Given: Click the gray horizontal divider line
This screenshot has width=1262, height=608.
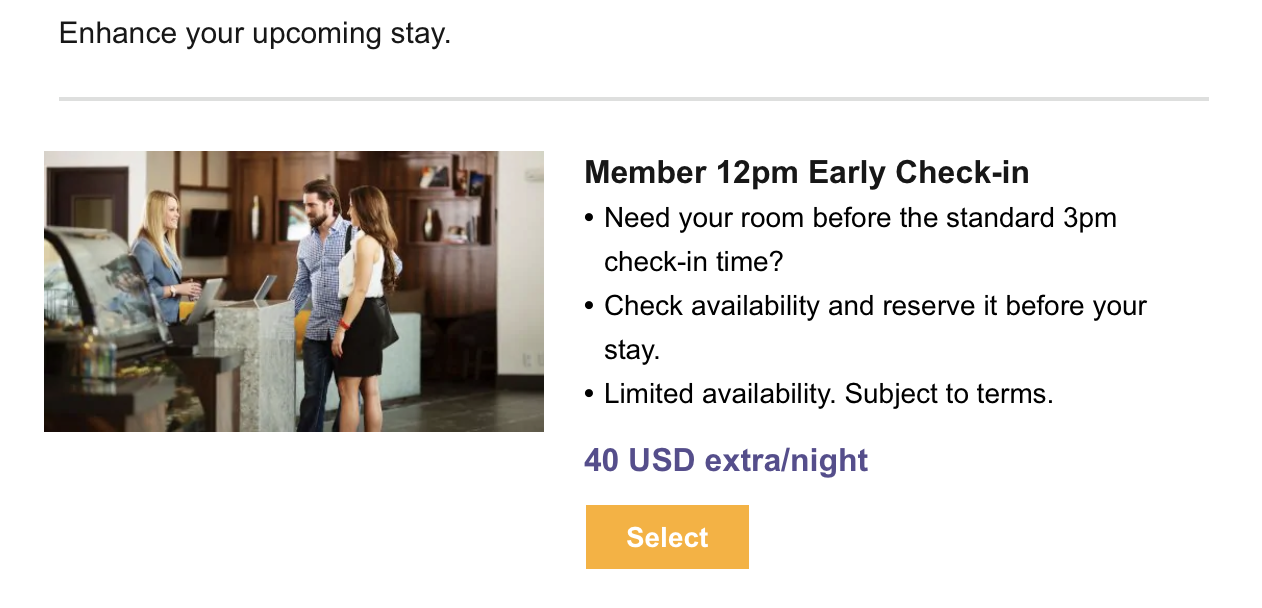Looking at the screenshot, I should (633, 99).
